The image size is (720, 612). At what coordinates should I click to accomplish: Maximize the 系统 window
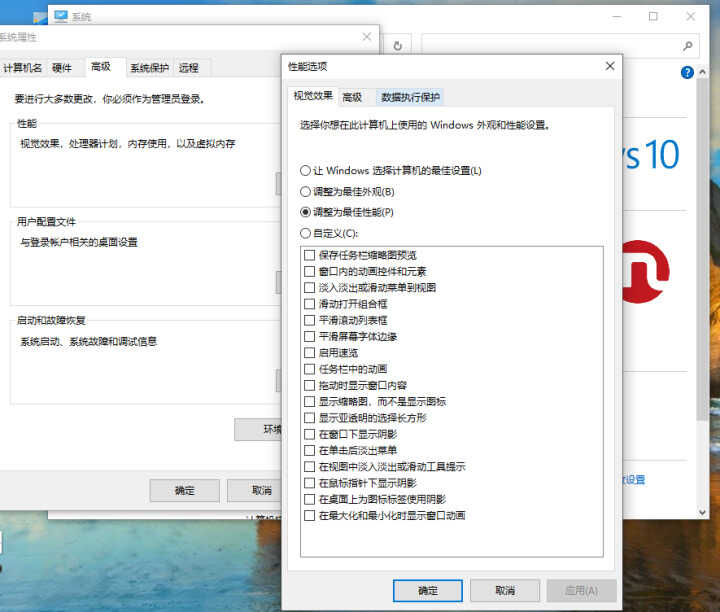pyautogui.click(x=653, y=17)
